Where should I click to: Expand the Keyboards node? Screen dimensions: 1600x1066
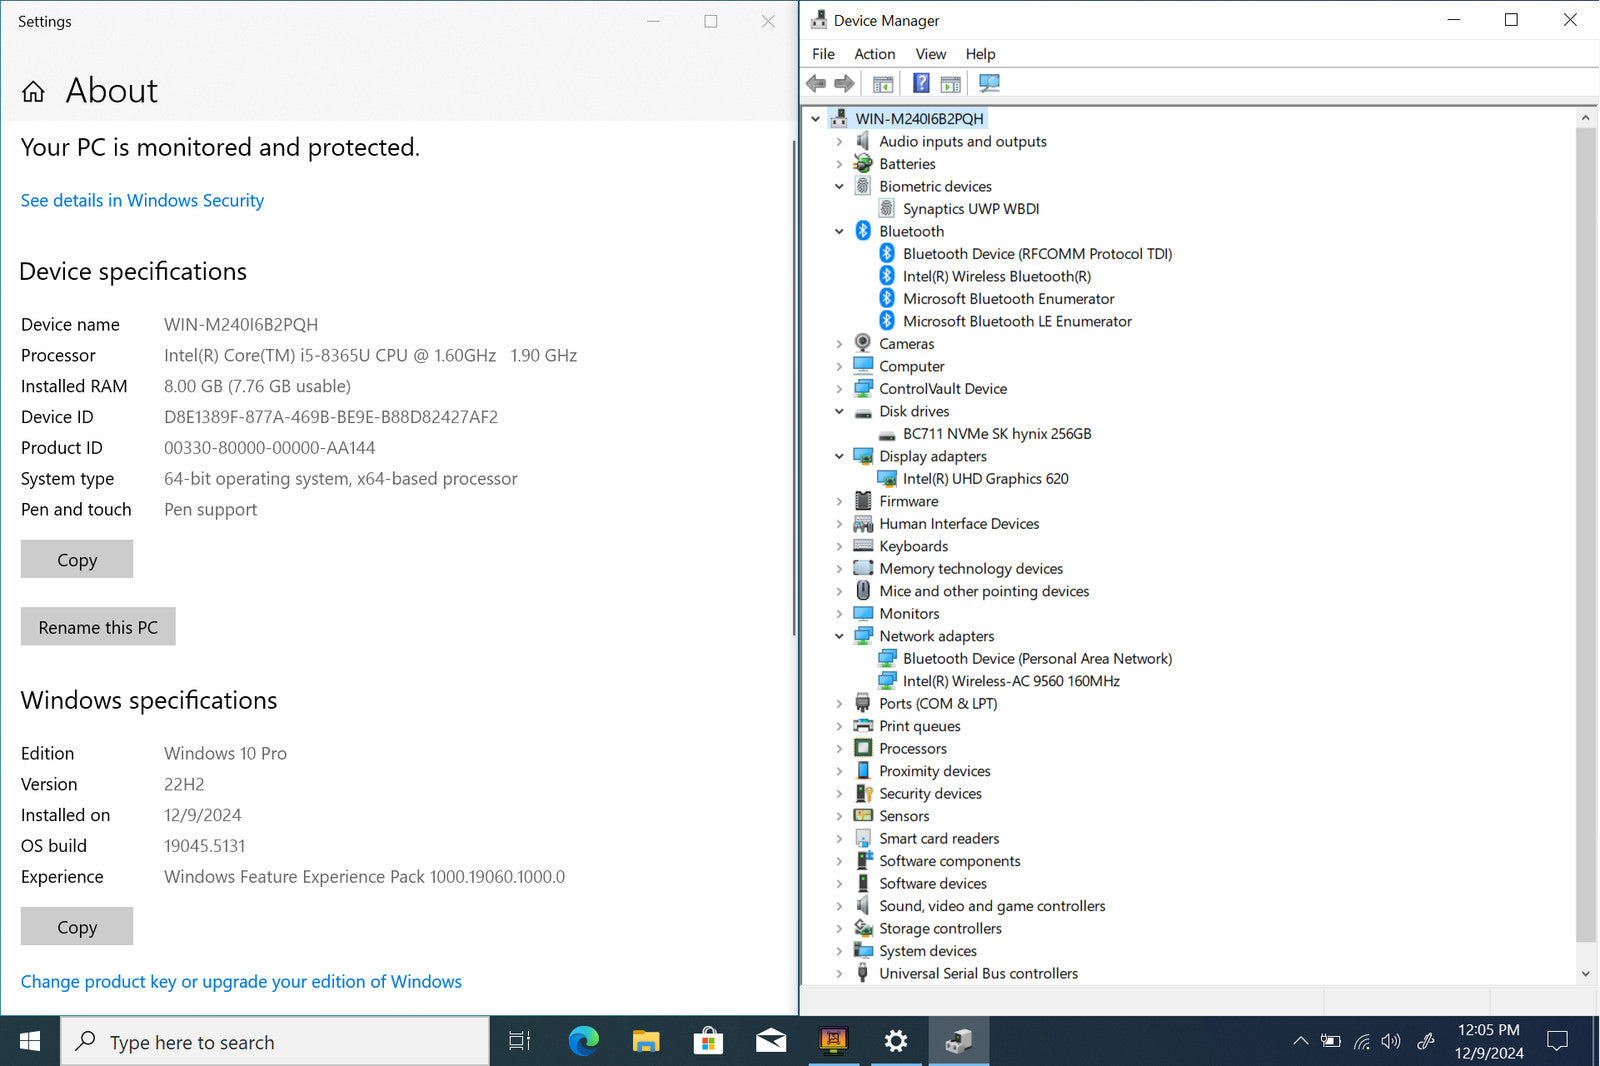pos(839,546)
